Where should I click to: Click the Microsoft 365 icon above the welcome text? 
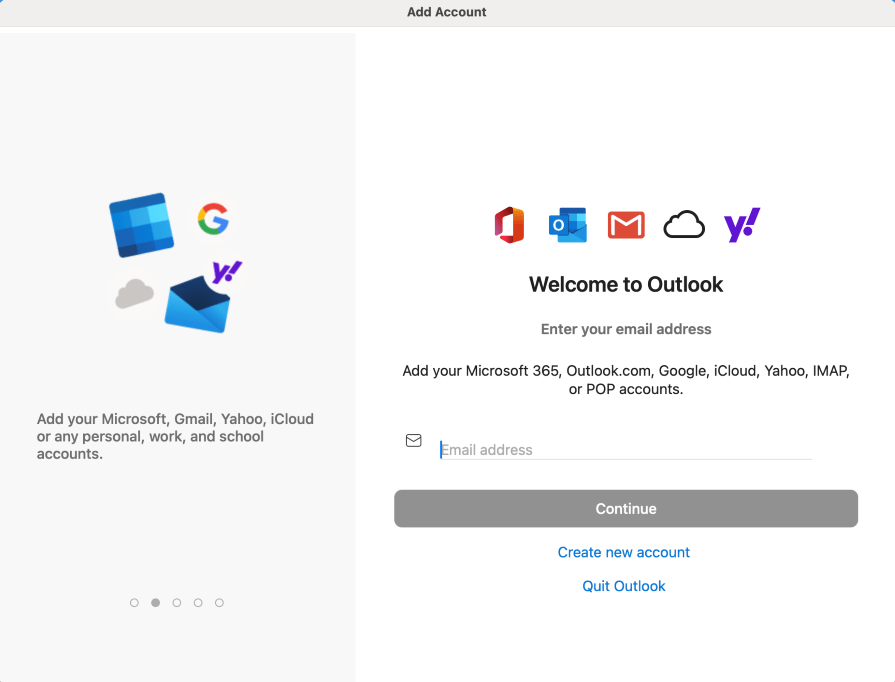click(x=509, y=224)
